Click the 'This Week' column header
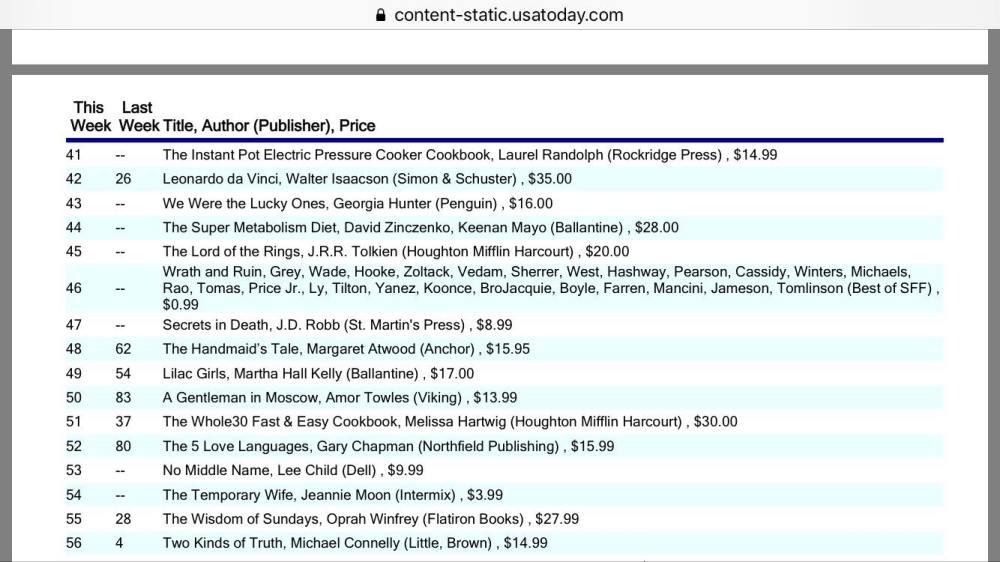Image resolution: width=1000 pixels, height=562 pixels. (x=89, y=116)
